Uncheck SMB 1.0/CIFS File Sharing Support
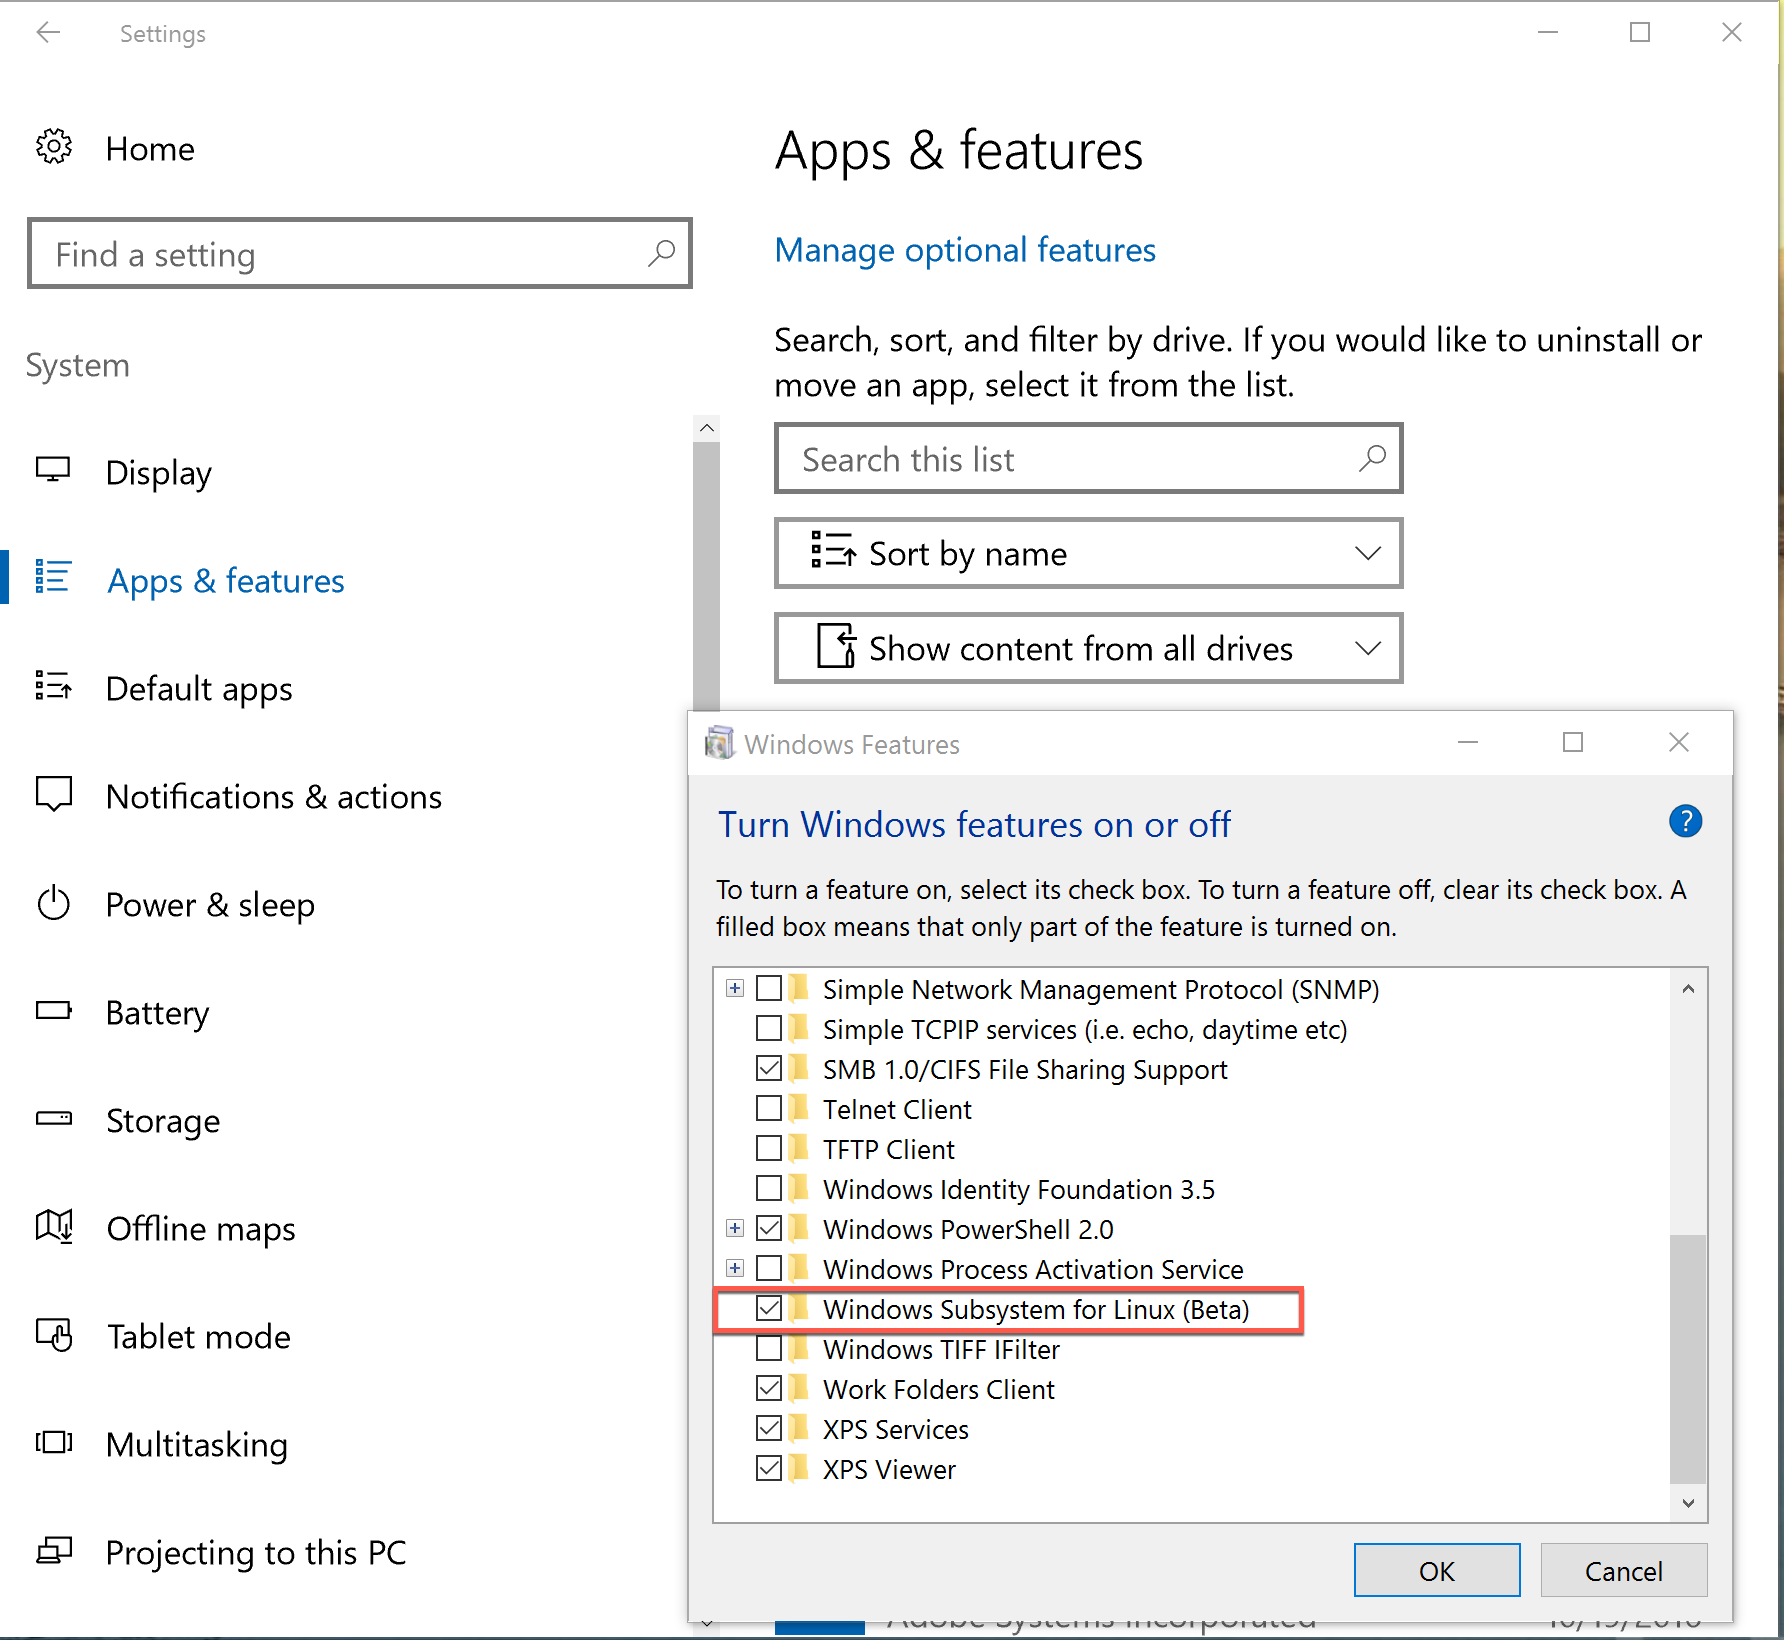This screenshot has width=1784, height=1640. tap(769, 1069)
